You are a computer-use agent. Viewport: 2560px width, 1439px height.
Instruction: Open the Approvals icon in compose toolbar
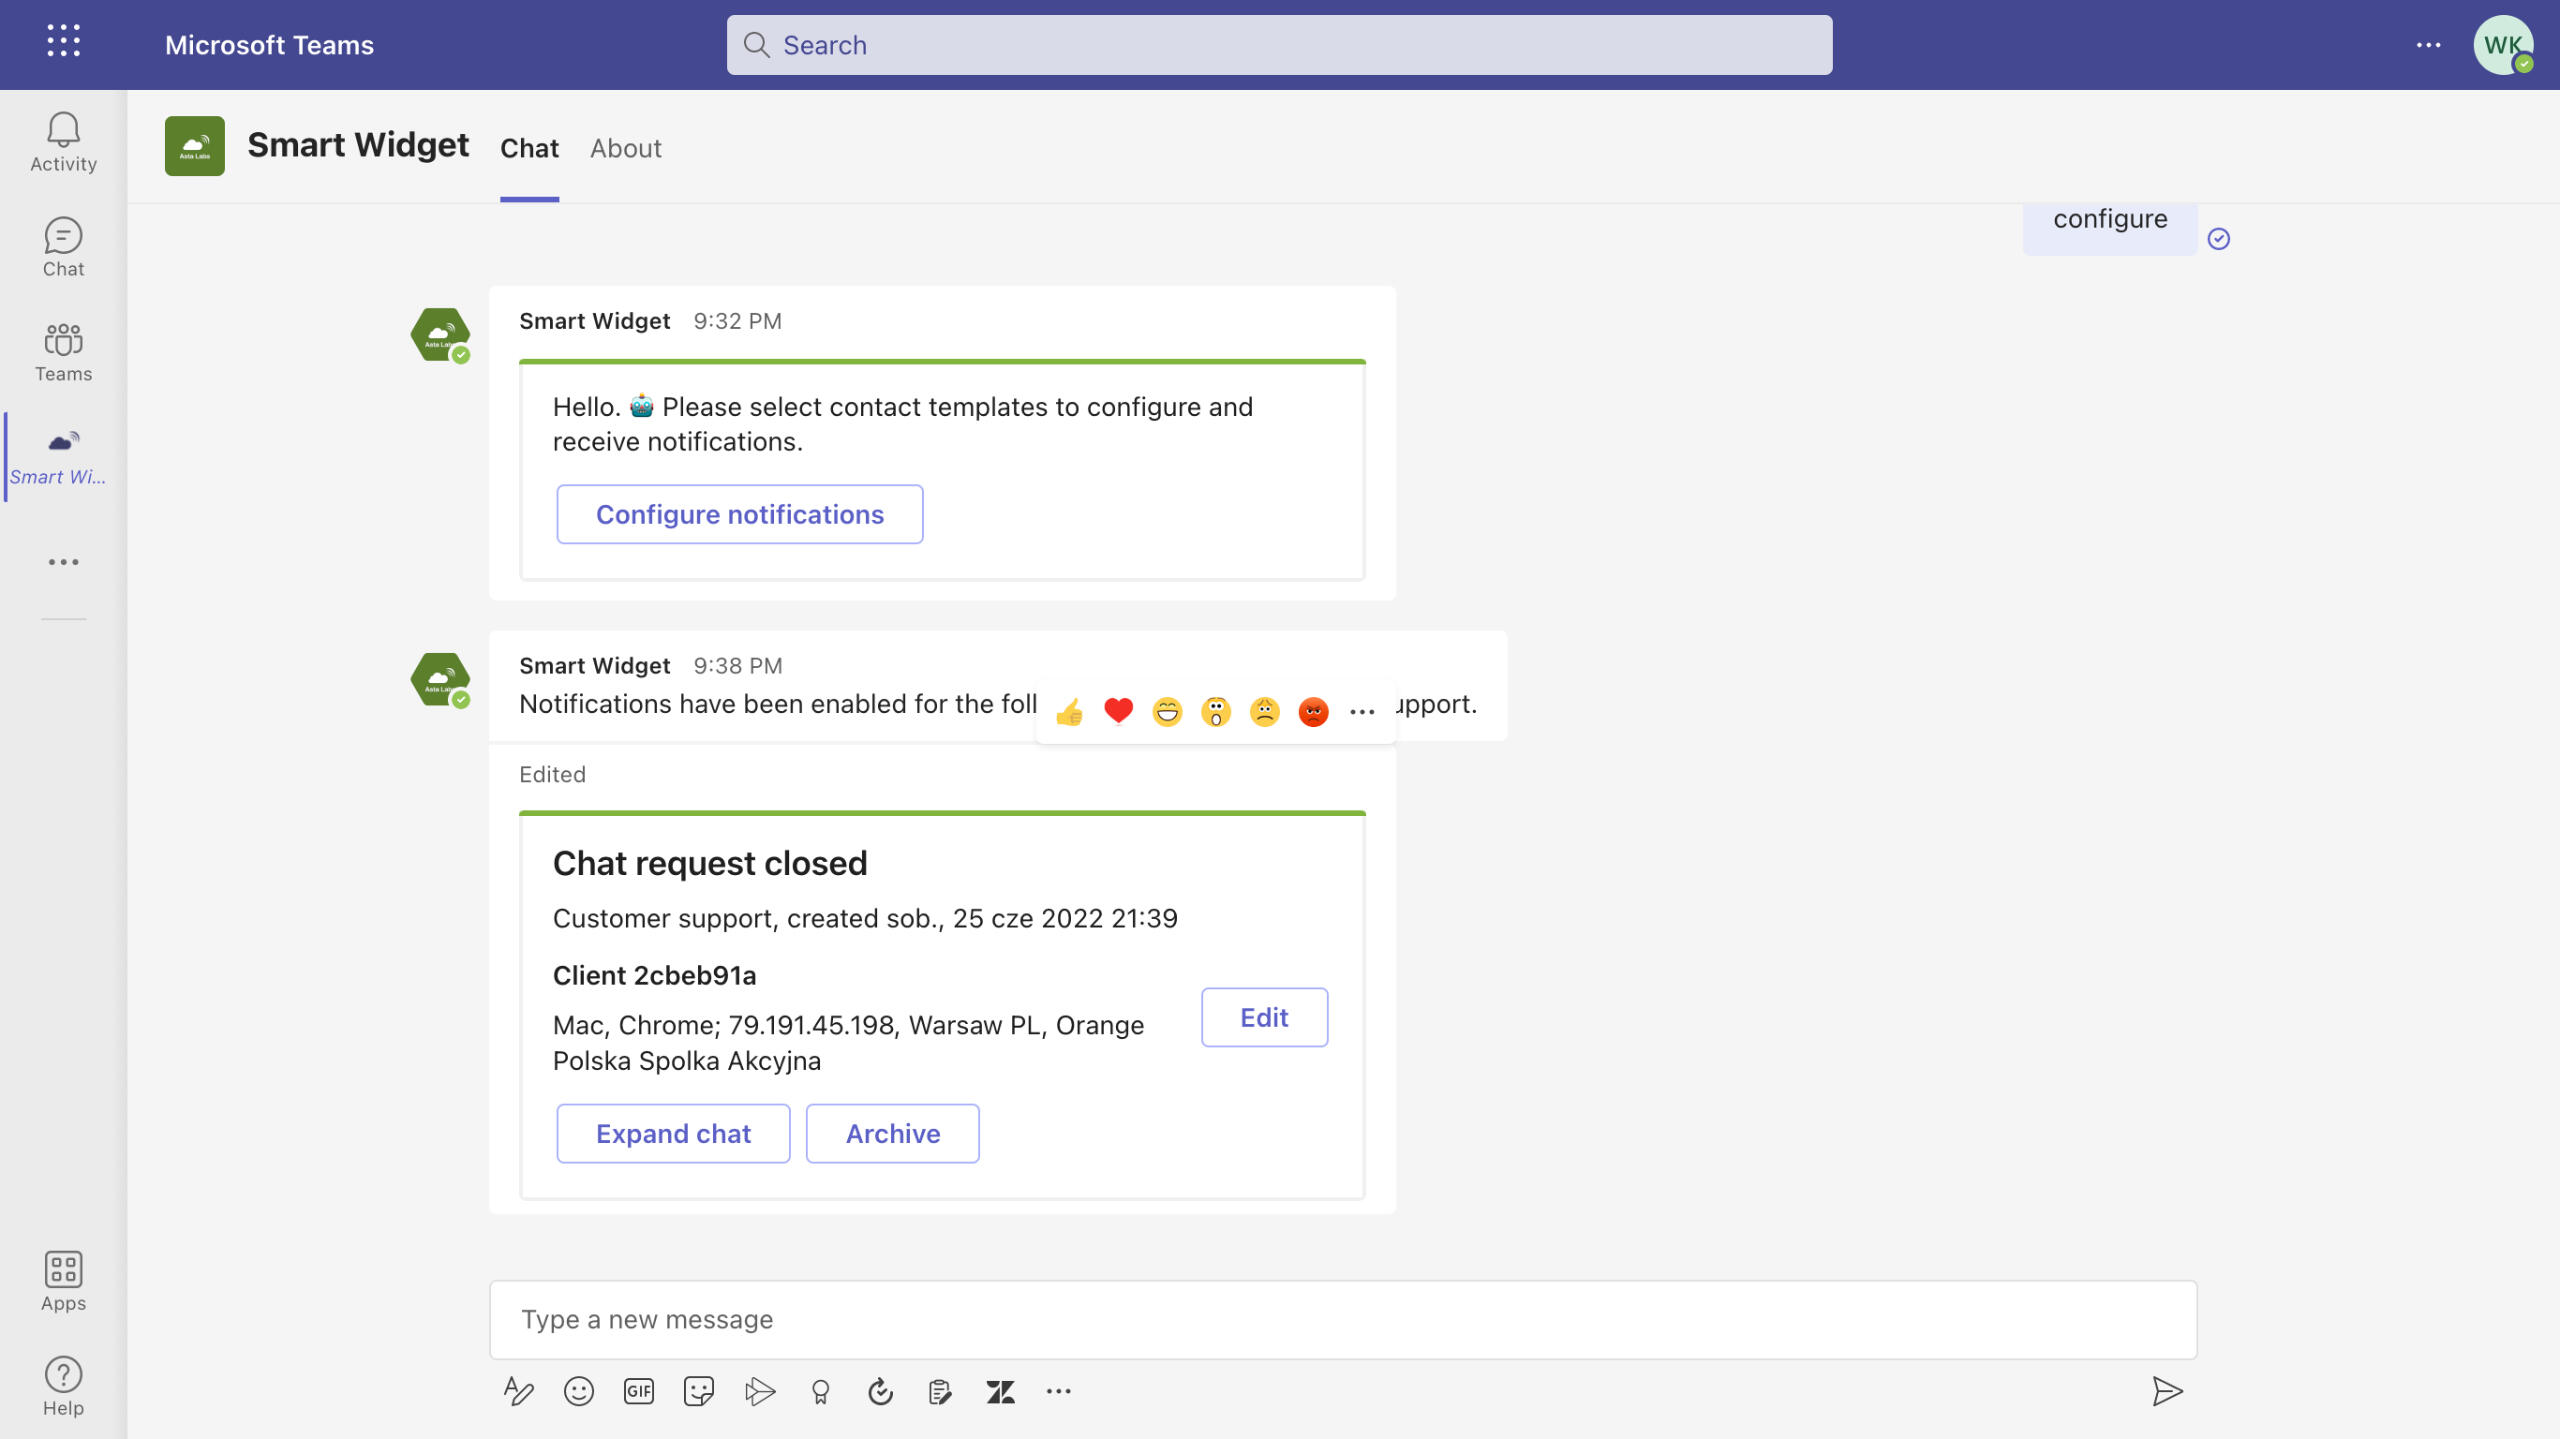(x=880, y=1391)
